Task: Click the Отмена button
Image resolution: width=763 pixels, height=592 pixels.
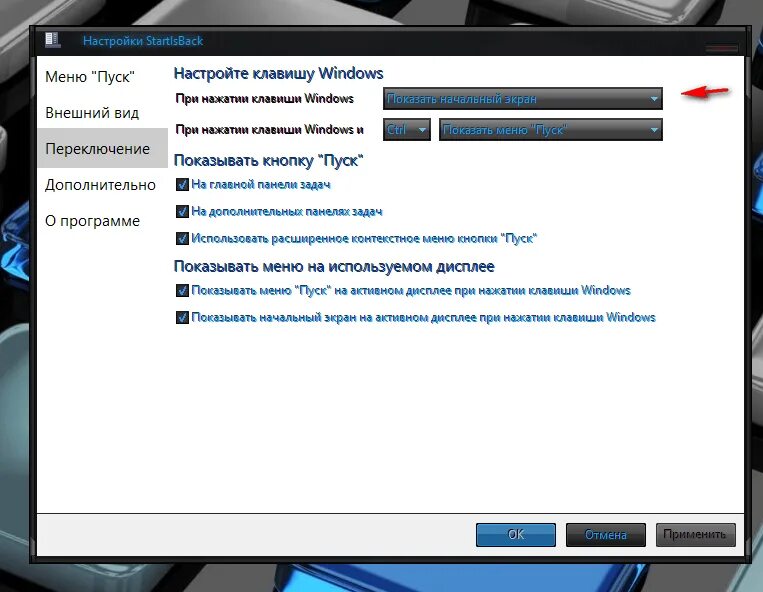Action: click(x=606, y=535)
